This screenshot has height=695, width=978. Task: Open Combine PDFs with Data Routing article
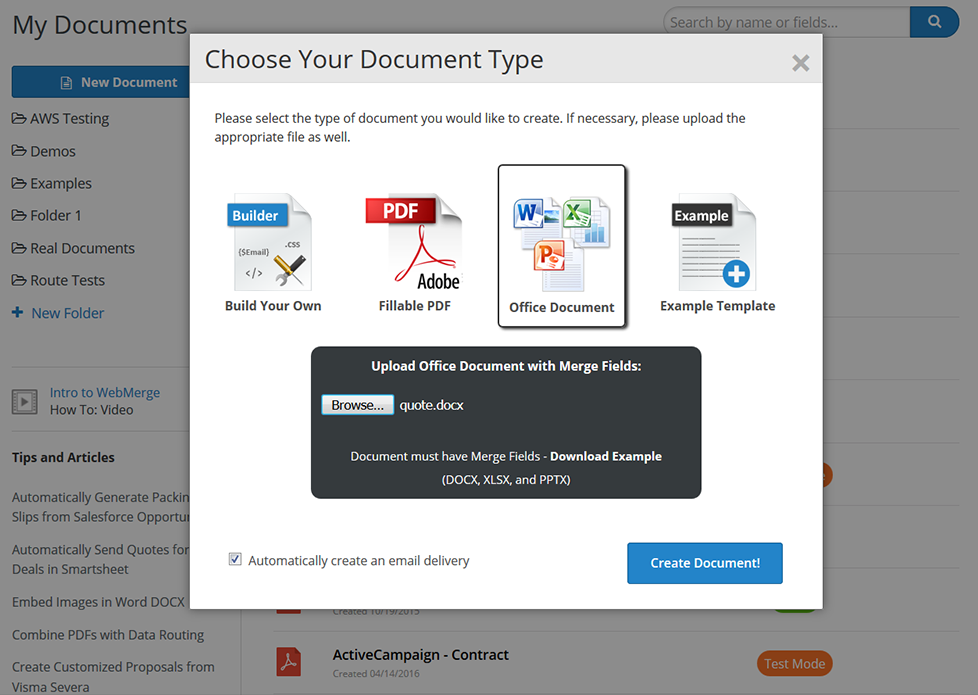[x=108, y=635]
